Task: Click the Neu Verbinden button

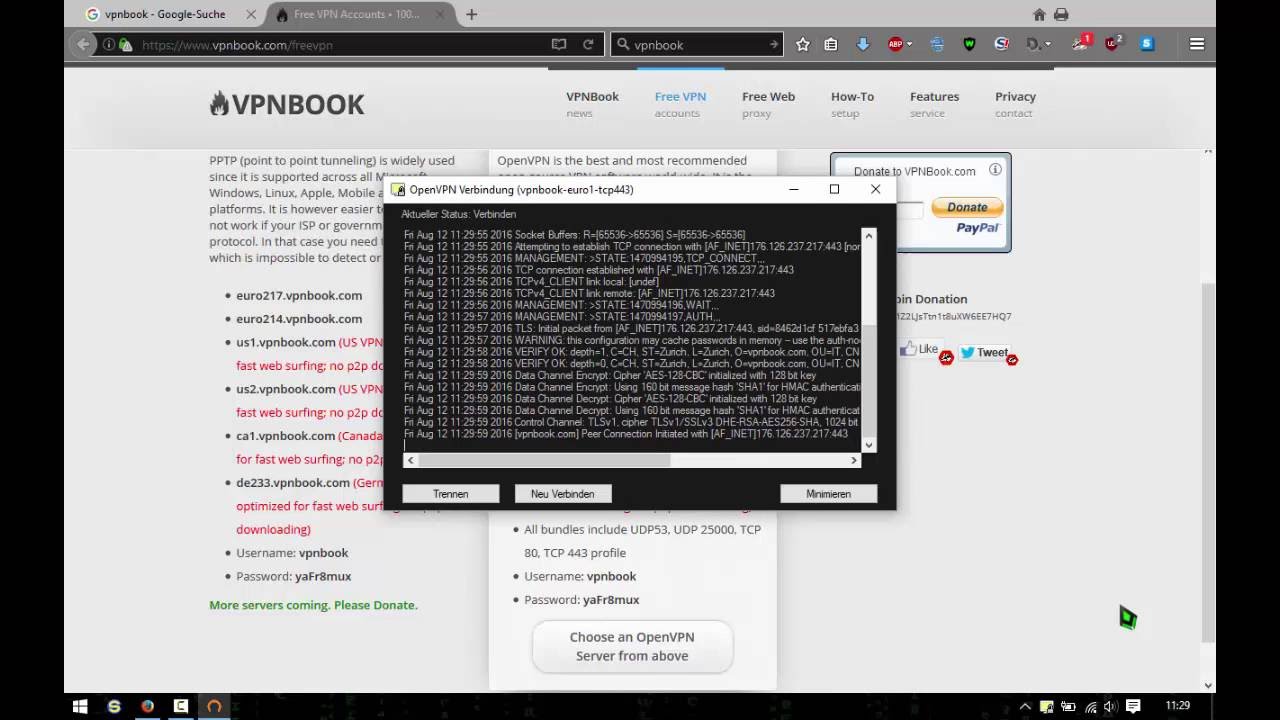Action: point(563,494)
